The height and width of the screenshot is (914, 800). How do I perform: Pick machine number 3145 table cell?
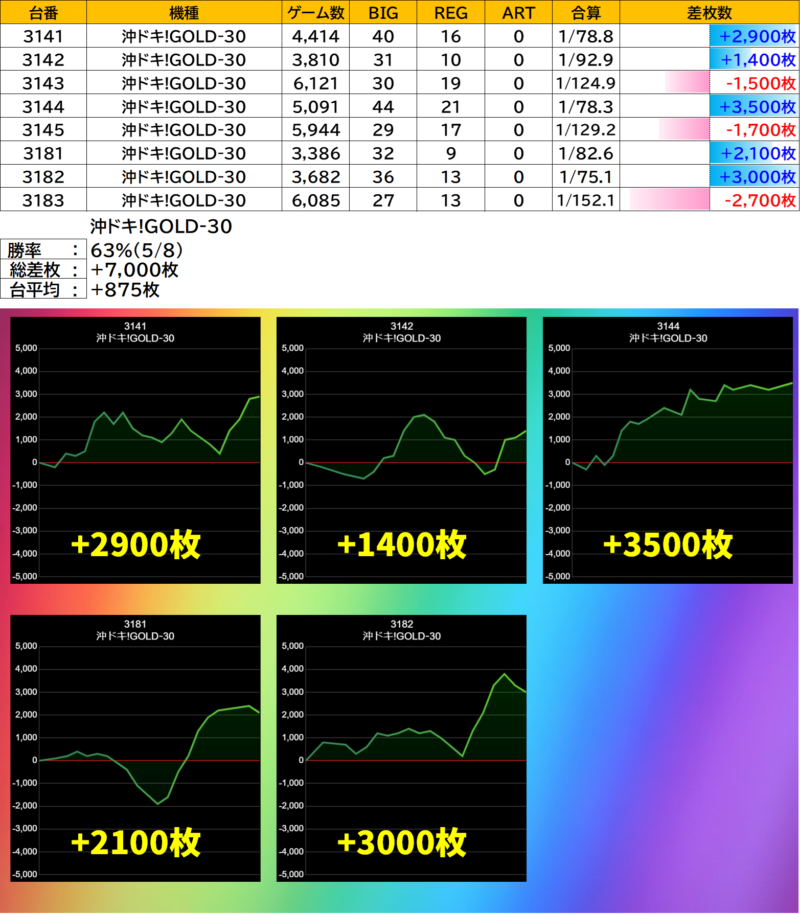[43, 129]
